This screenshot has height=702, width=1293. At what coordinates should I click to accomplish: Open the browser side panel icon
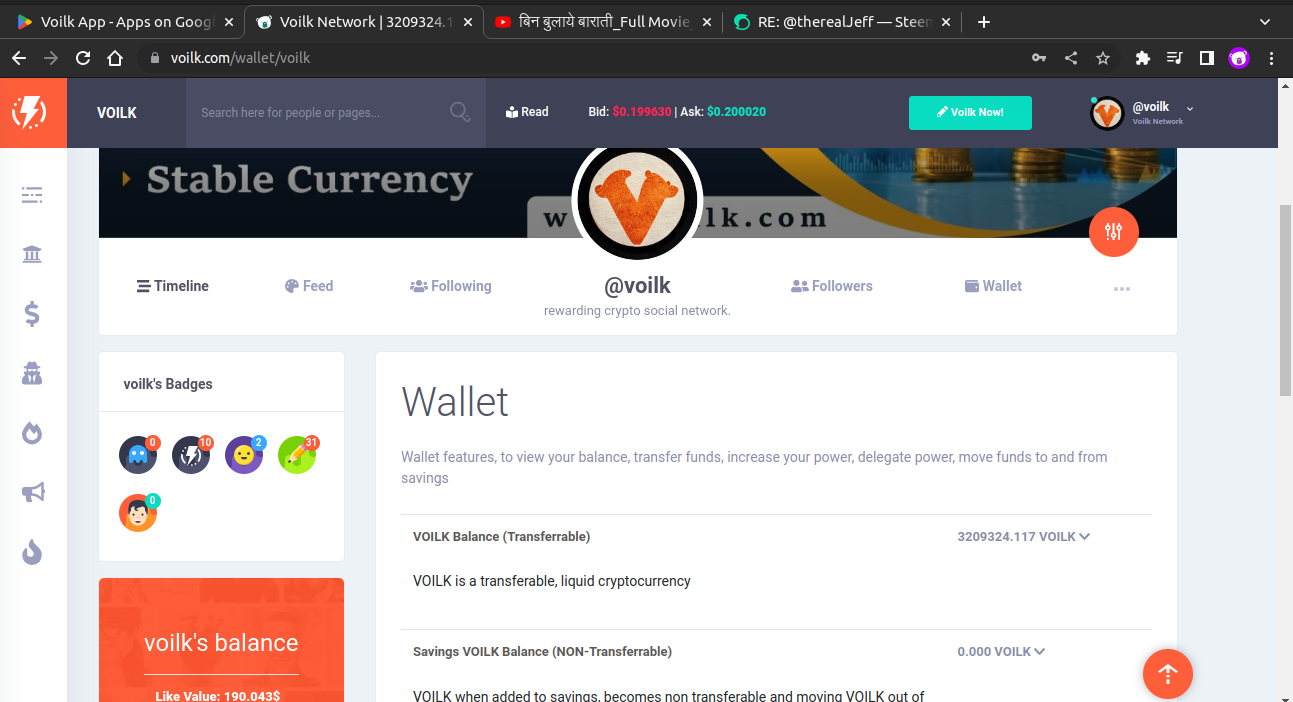[x=1207, y=58]
